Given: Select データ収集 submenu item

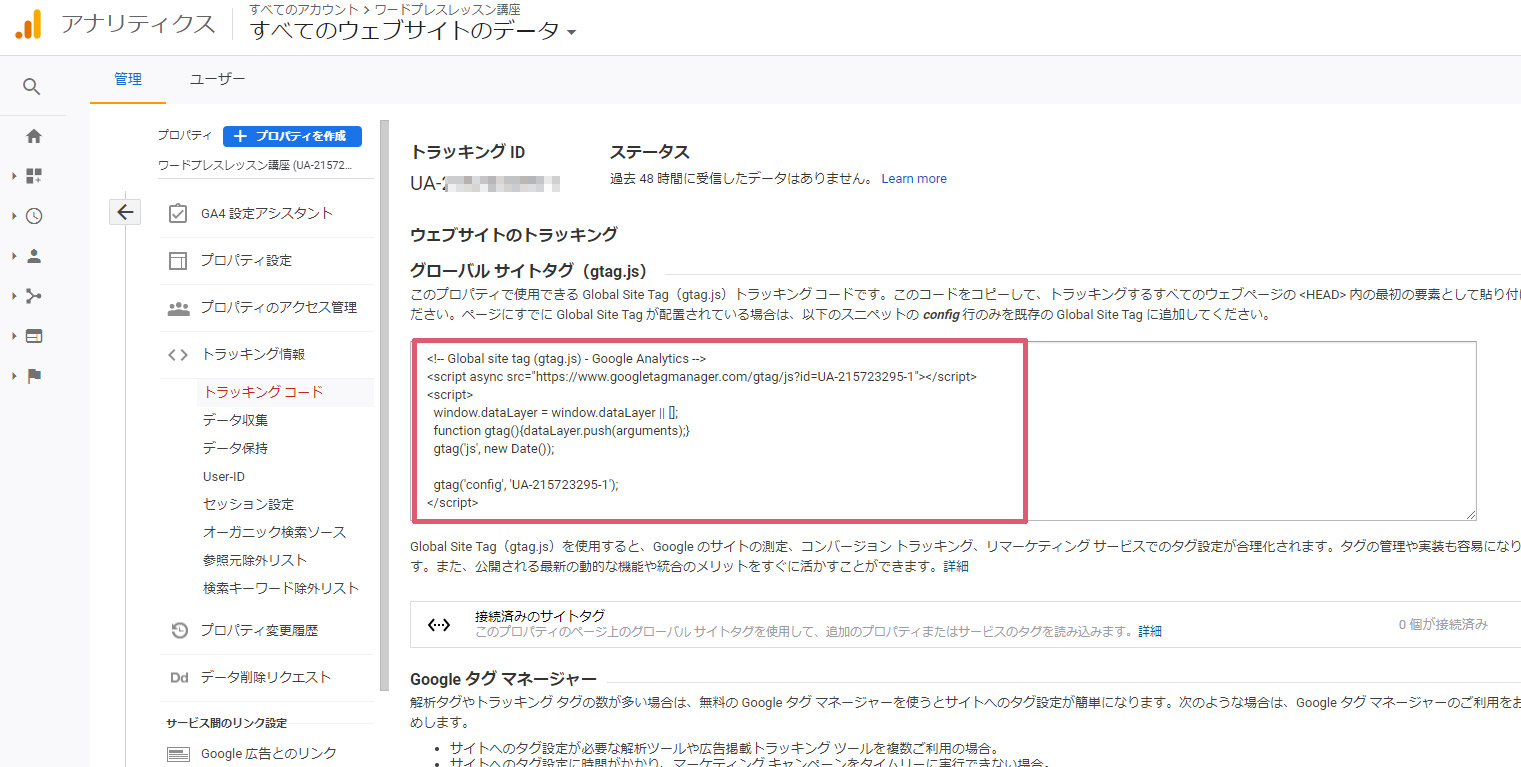Looking at the screenshot, I should pyautogui.click(x=235, y=420).
